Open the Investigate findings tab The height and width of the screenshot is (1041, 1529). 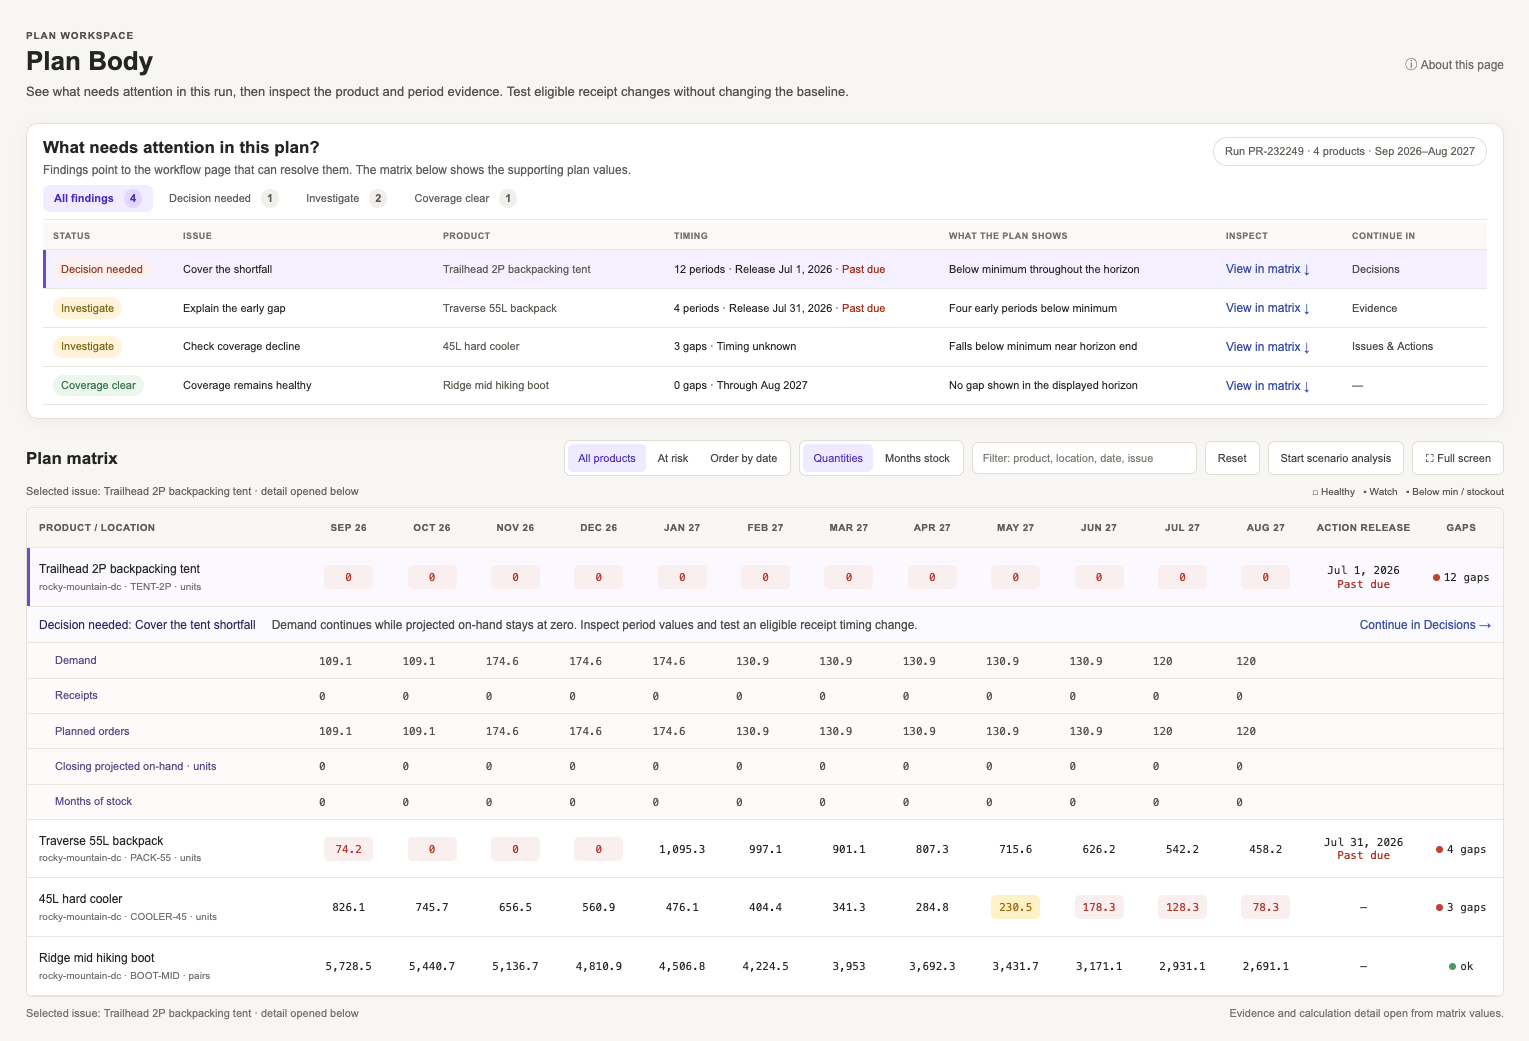pyautogui.click(x=345, y=198)
